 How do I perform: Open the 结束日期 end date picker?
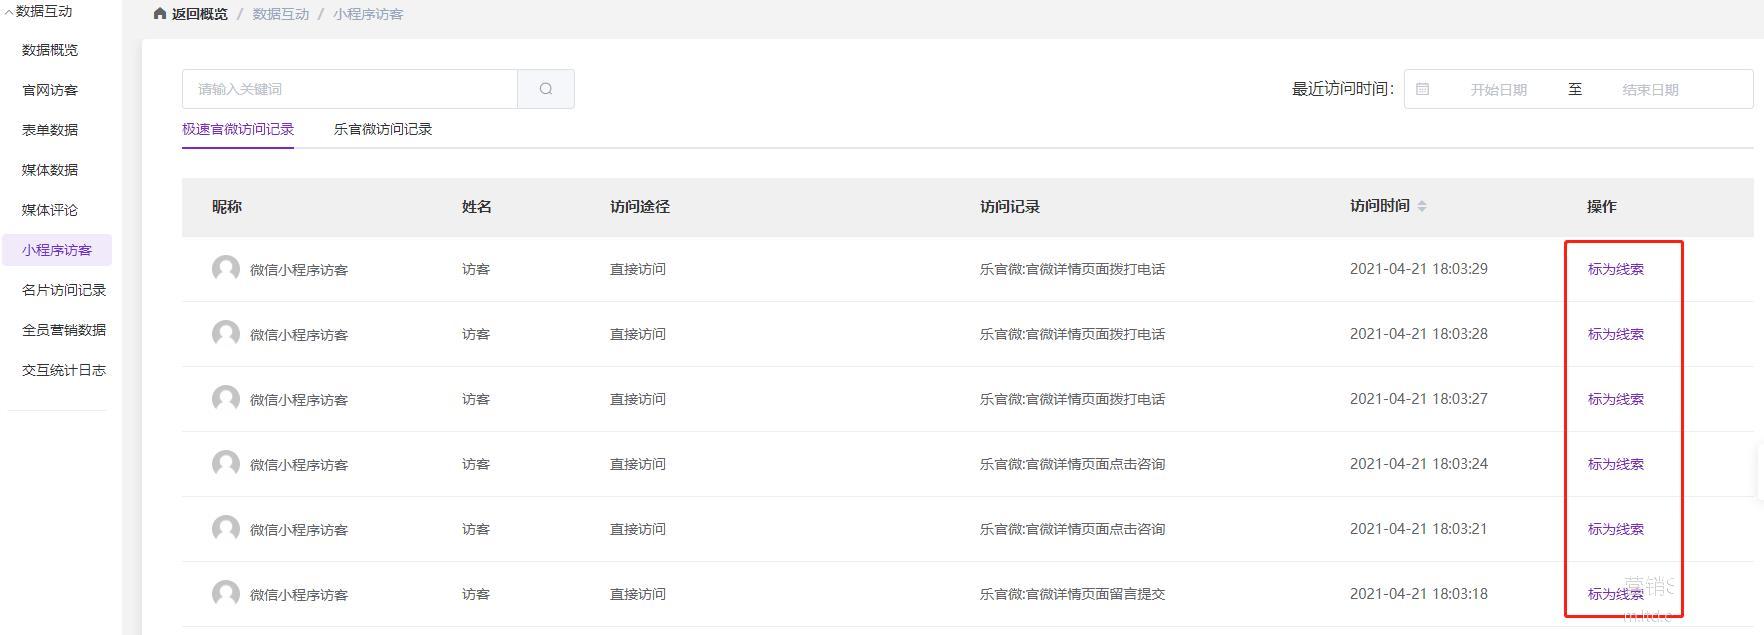click(1650, 90)
